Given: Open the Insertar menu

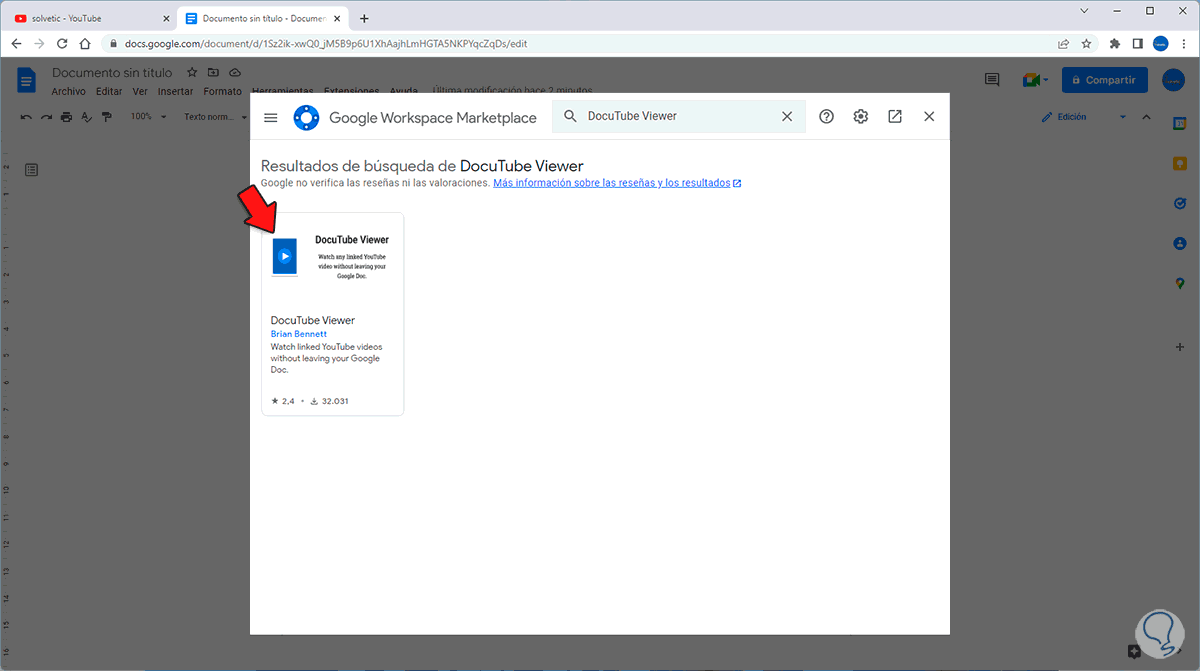Looking at the screenshot, I should click(x=175, y=91).
